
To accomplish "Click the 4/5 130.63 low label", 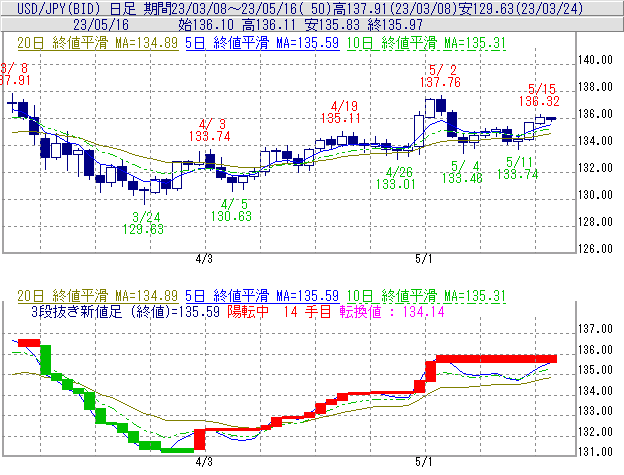I will pos(232,210).
